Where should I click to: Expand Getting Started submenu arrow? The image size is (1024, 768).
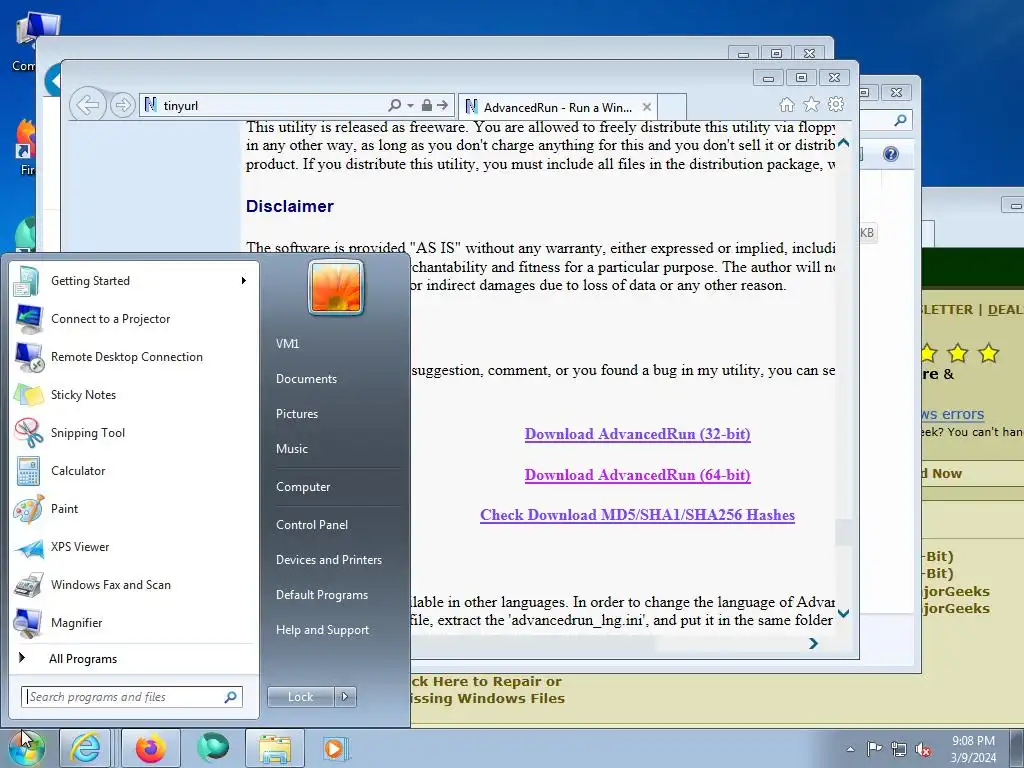tap(244, 281)
